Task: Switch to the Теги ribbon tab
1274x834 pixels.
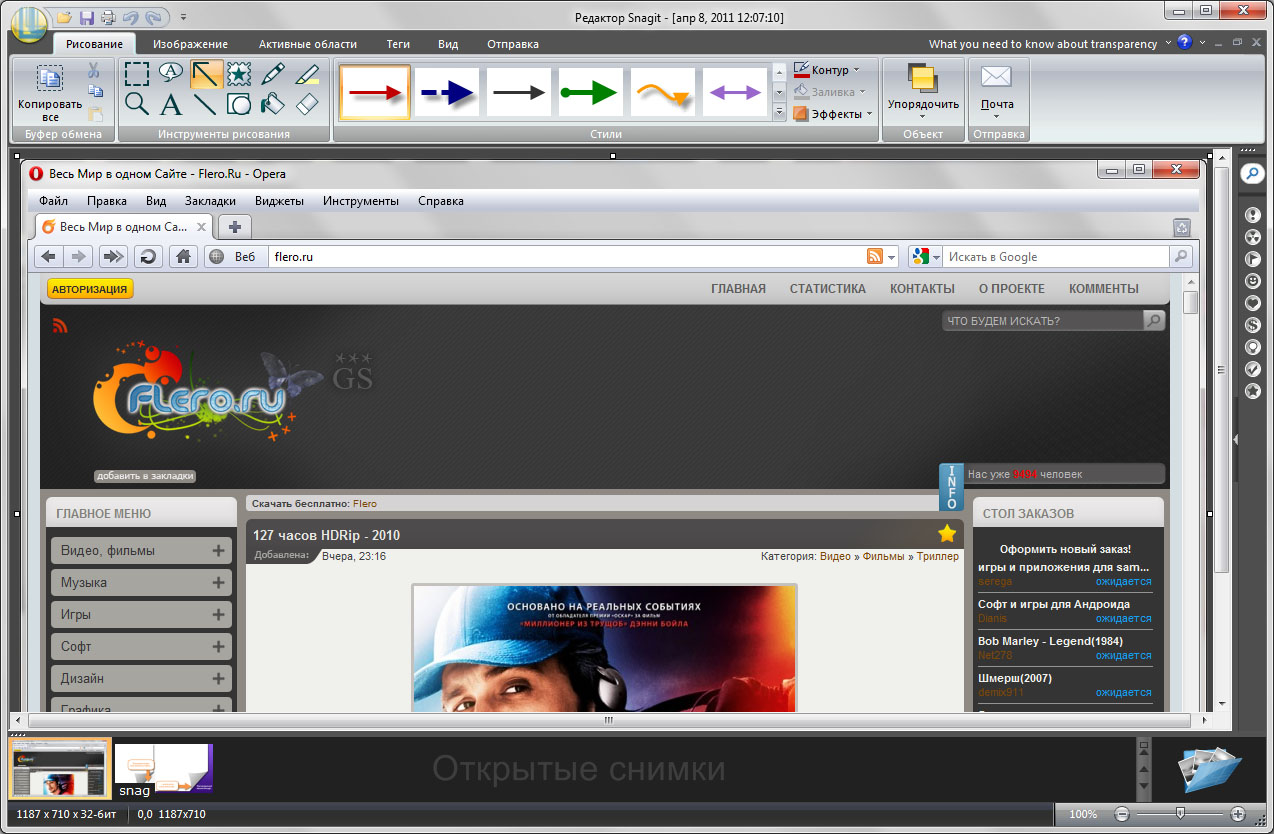Action: (x=398, y=44)
